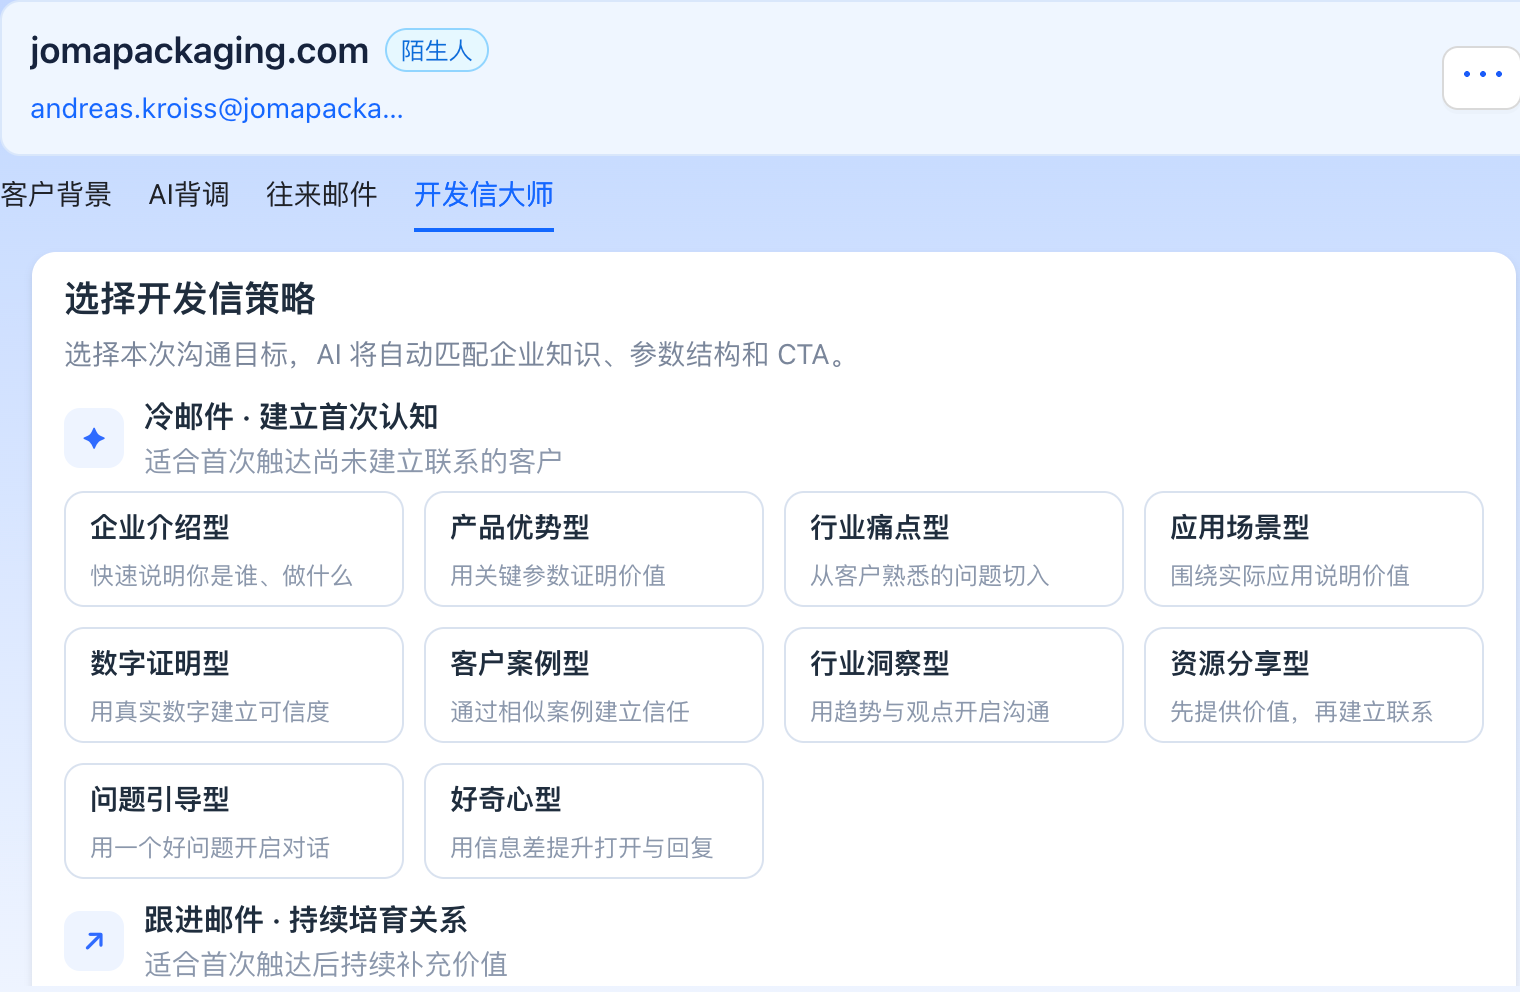Open the AI背调 tab
The height and width of the screenshot is (992, 1520).
[189, 194]
